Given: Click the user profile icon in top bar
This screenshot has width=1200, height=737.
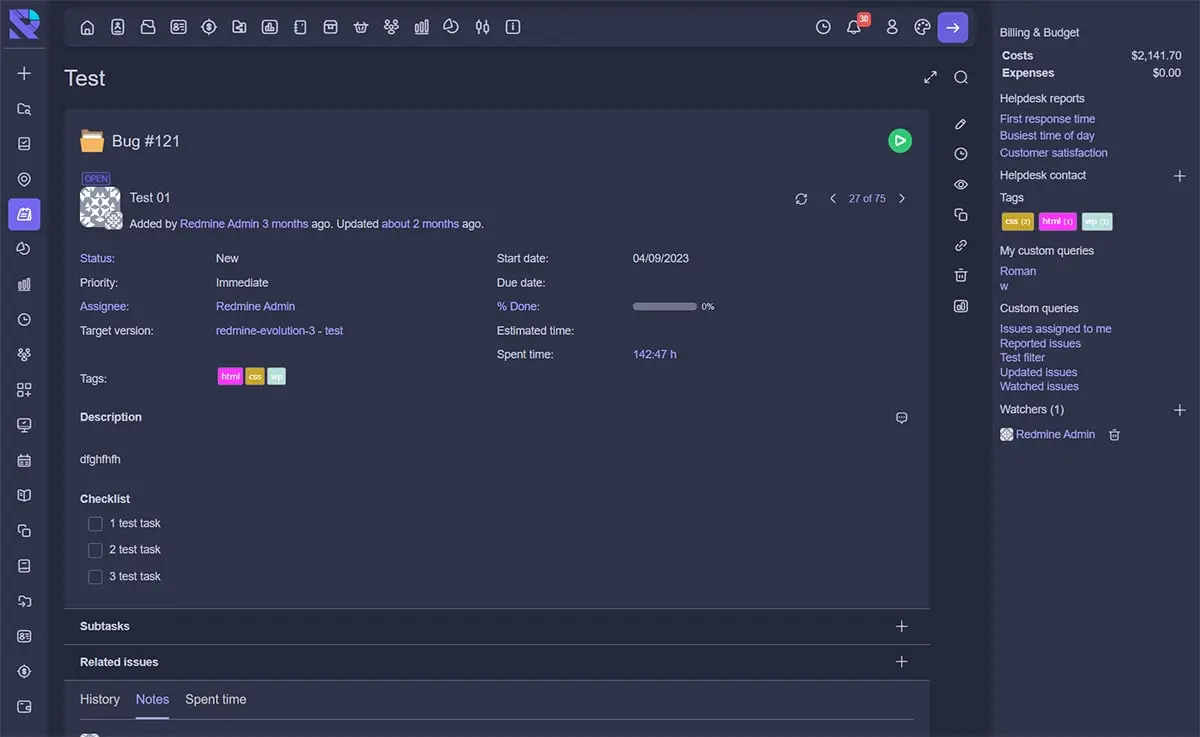Looking at the screenshot, I should (x=892, y=27).
